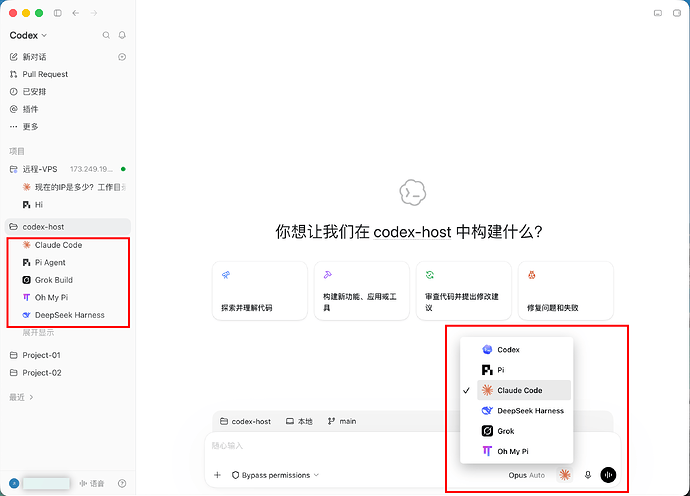Toggle the sidebar panel icon

pos(58,13)
